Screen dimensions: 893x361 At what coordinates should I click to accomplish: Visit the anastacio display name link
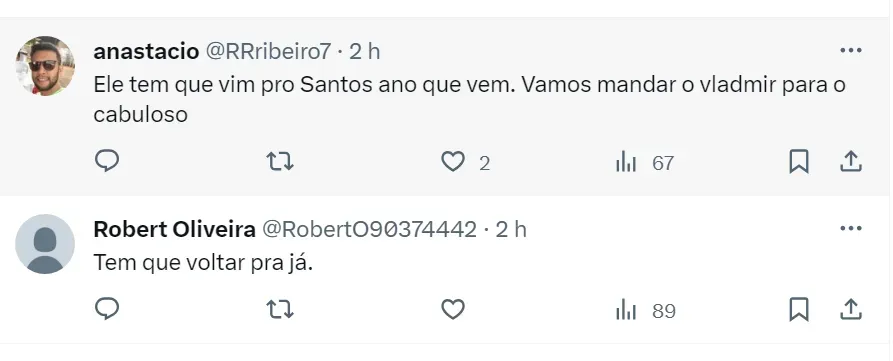tap(146, 51)
